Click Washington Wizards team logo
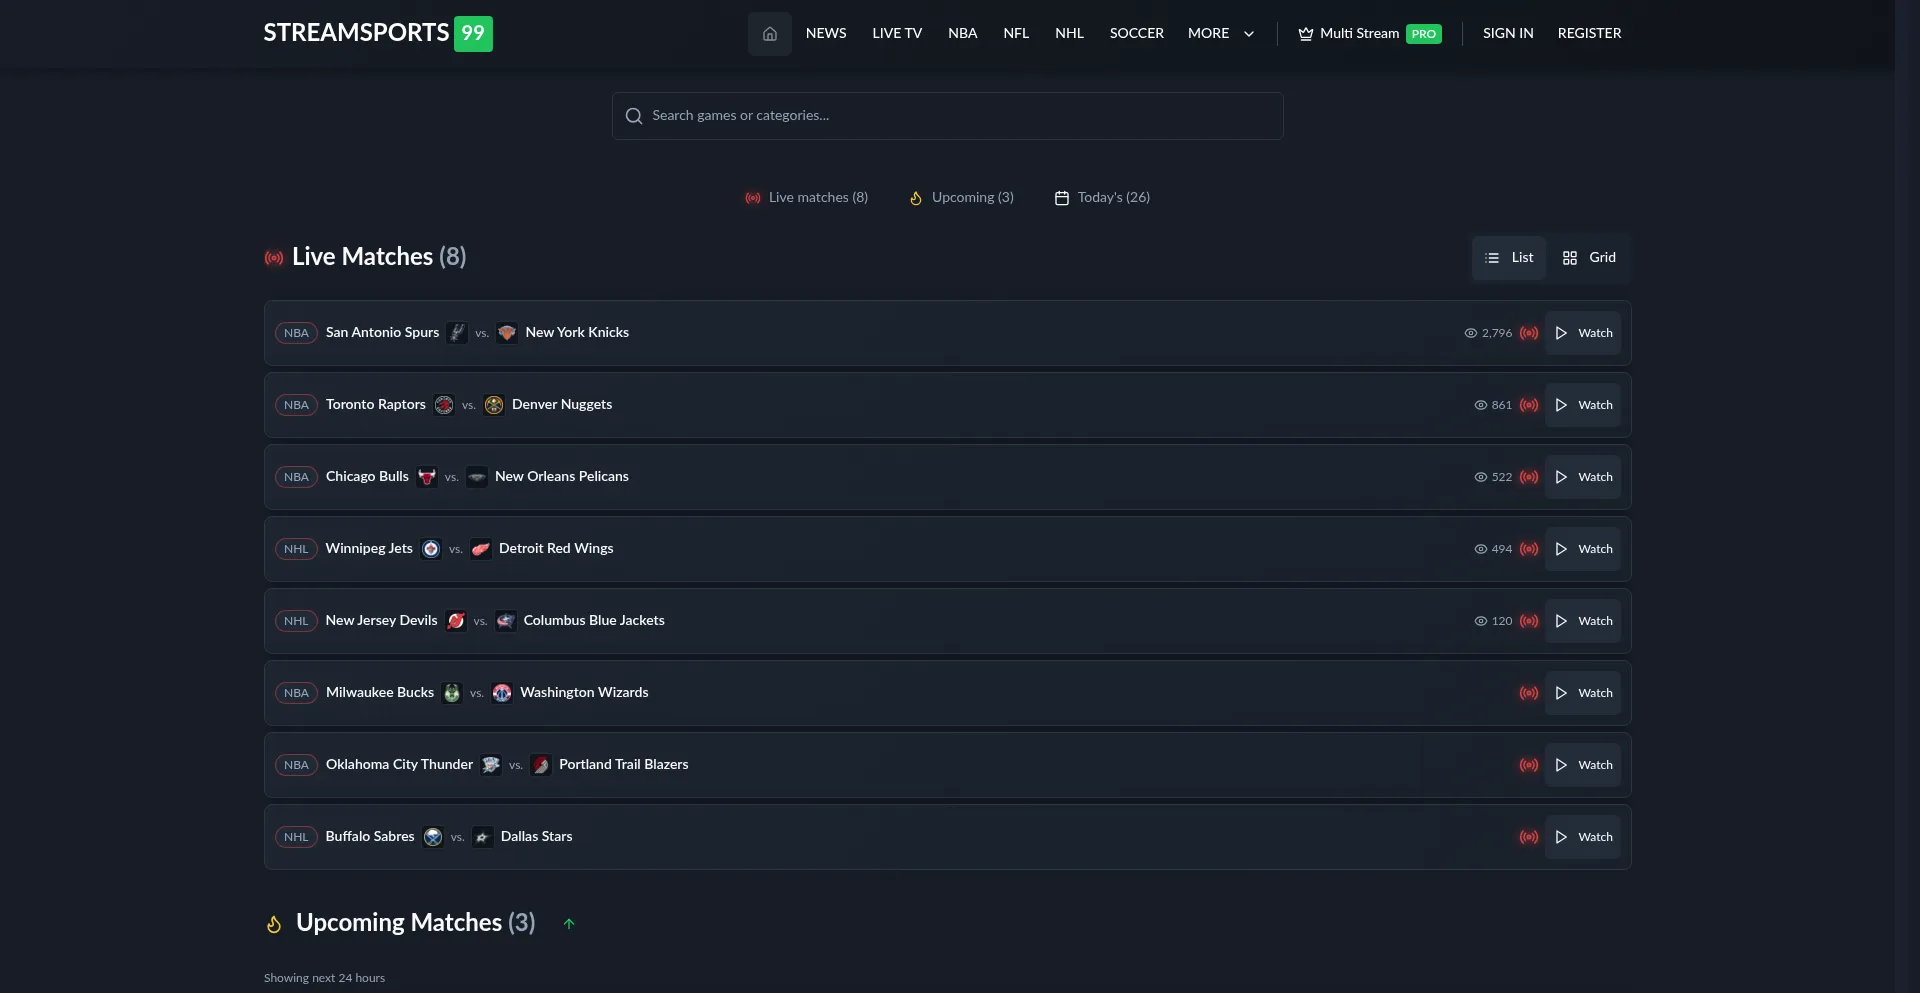The width and height of the screenshot is (1920, 993). (x=502, y=693)
